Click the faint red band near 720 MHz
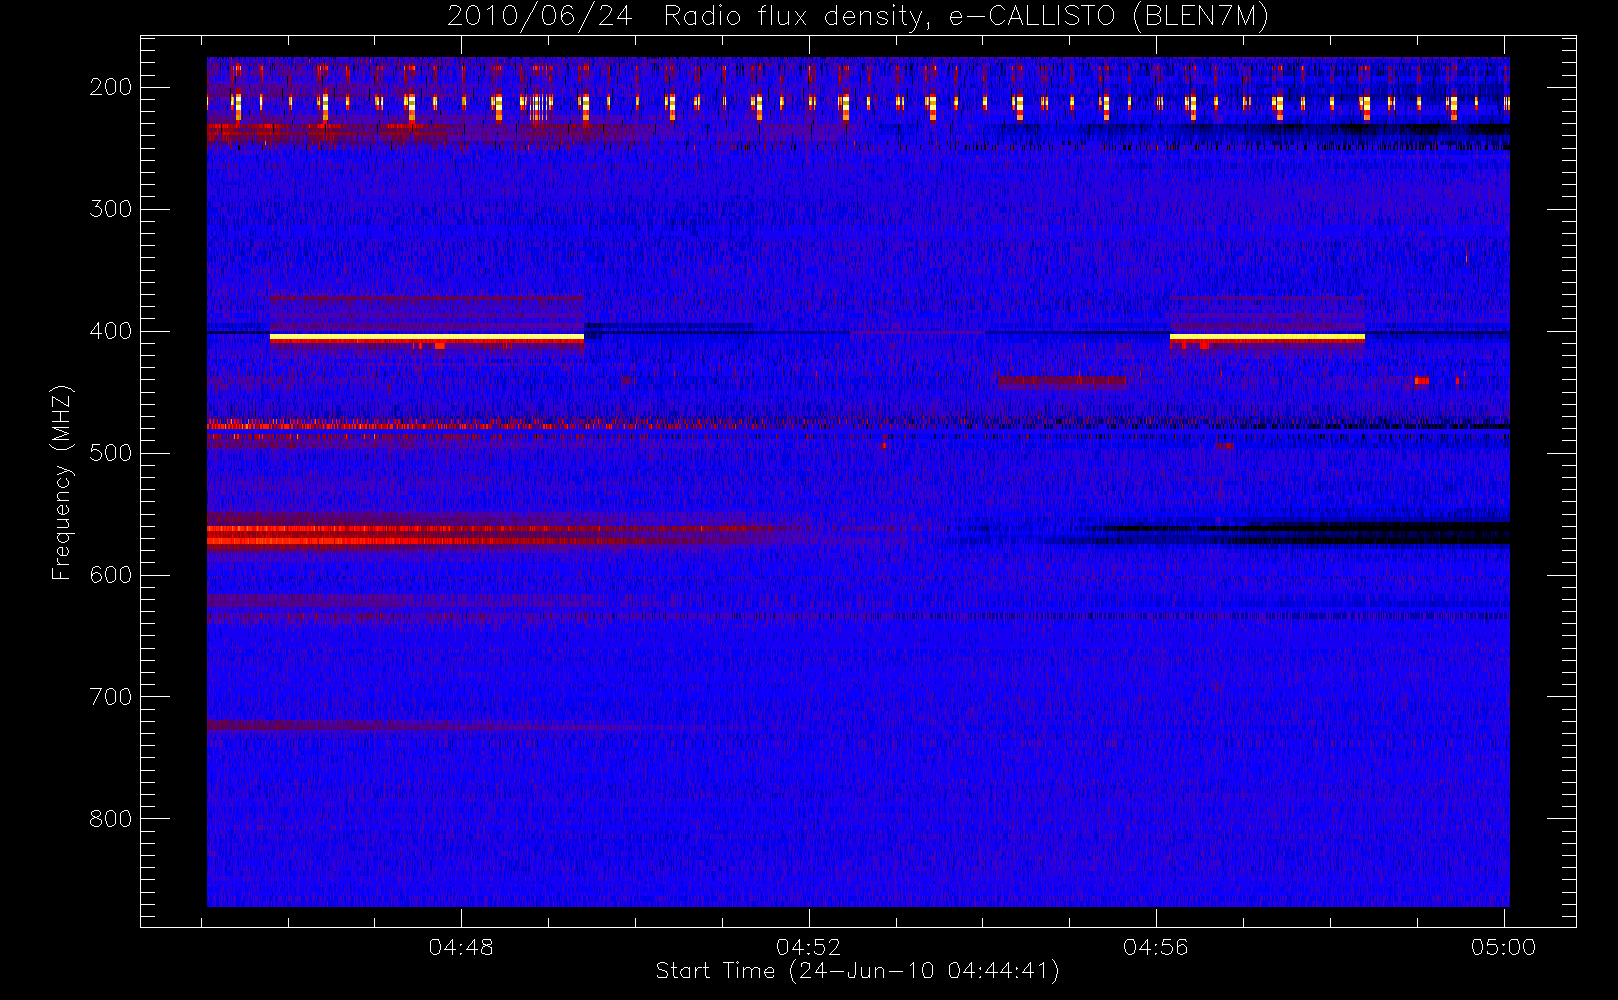The image size is (1618, 1000). 400,724
